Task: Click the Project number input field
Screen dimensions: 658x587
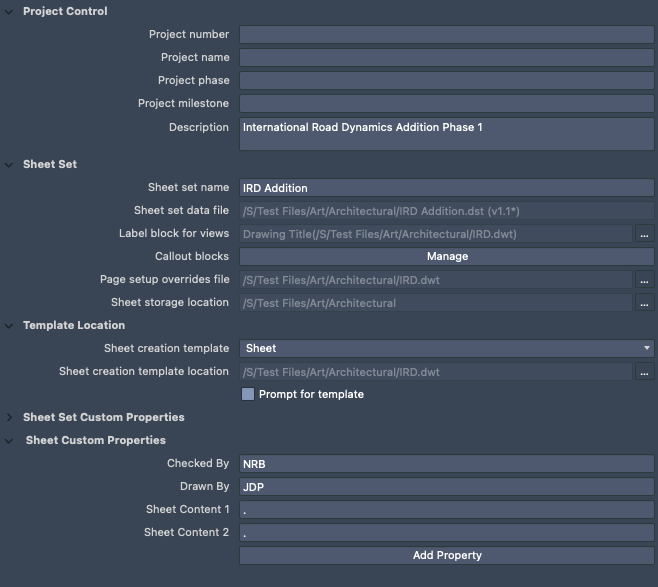Action: point(446,35)
